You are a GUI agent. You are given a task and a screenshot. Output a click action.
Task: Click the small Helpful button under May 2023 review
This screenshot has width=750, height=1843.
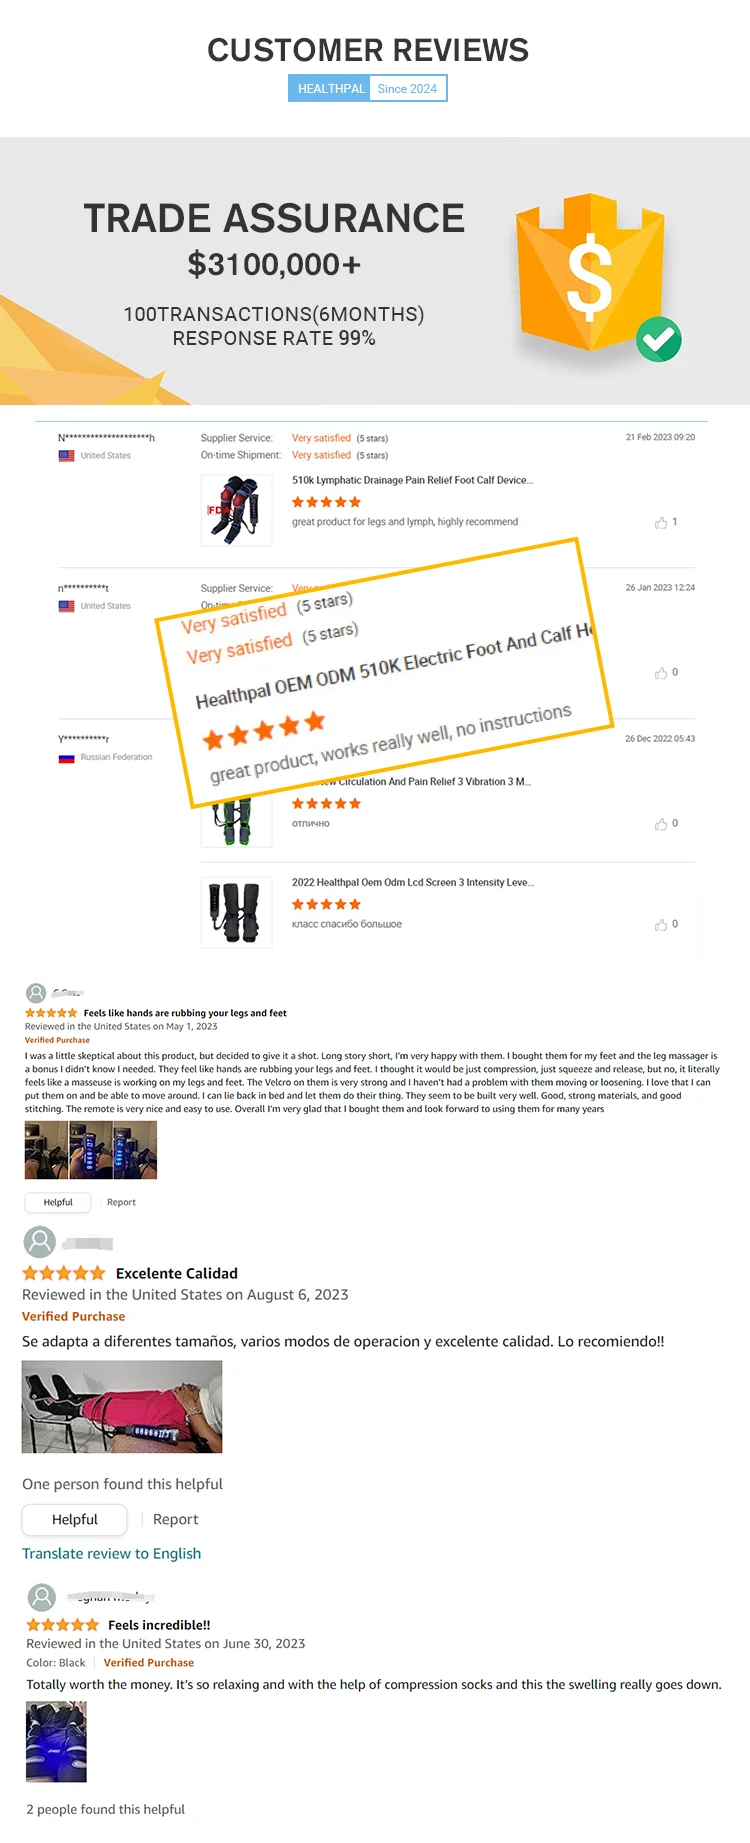[58, 1202]
